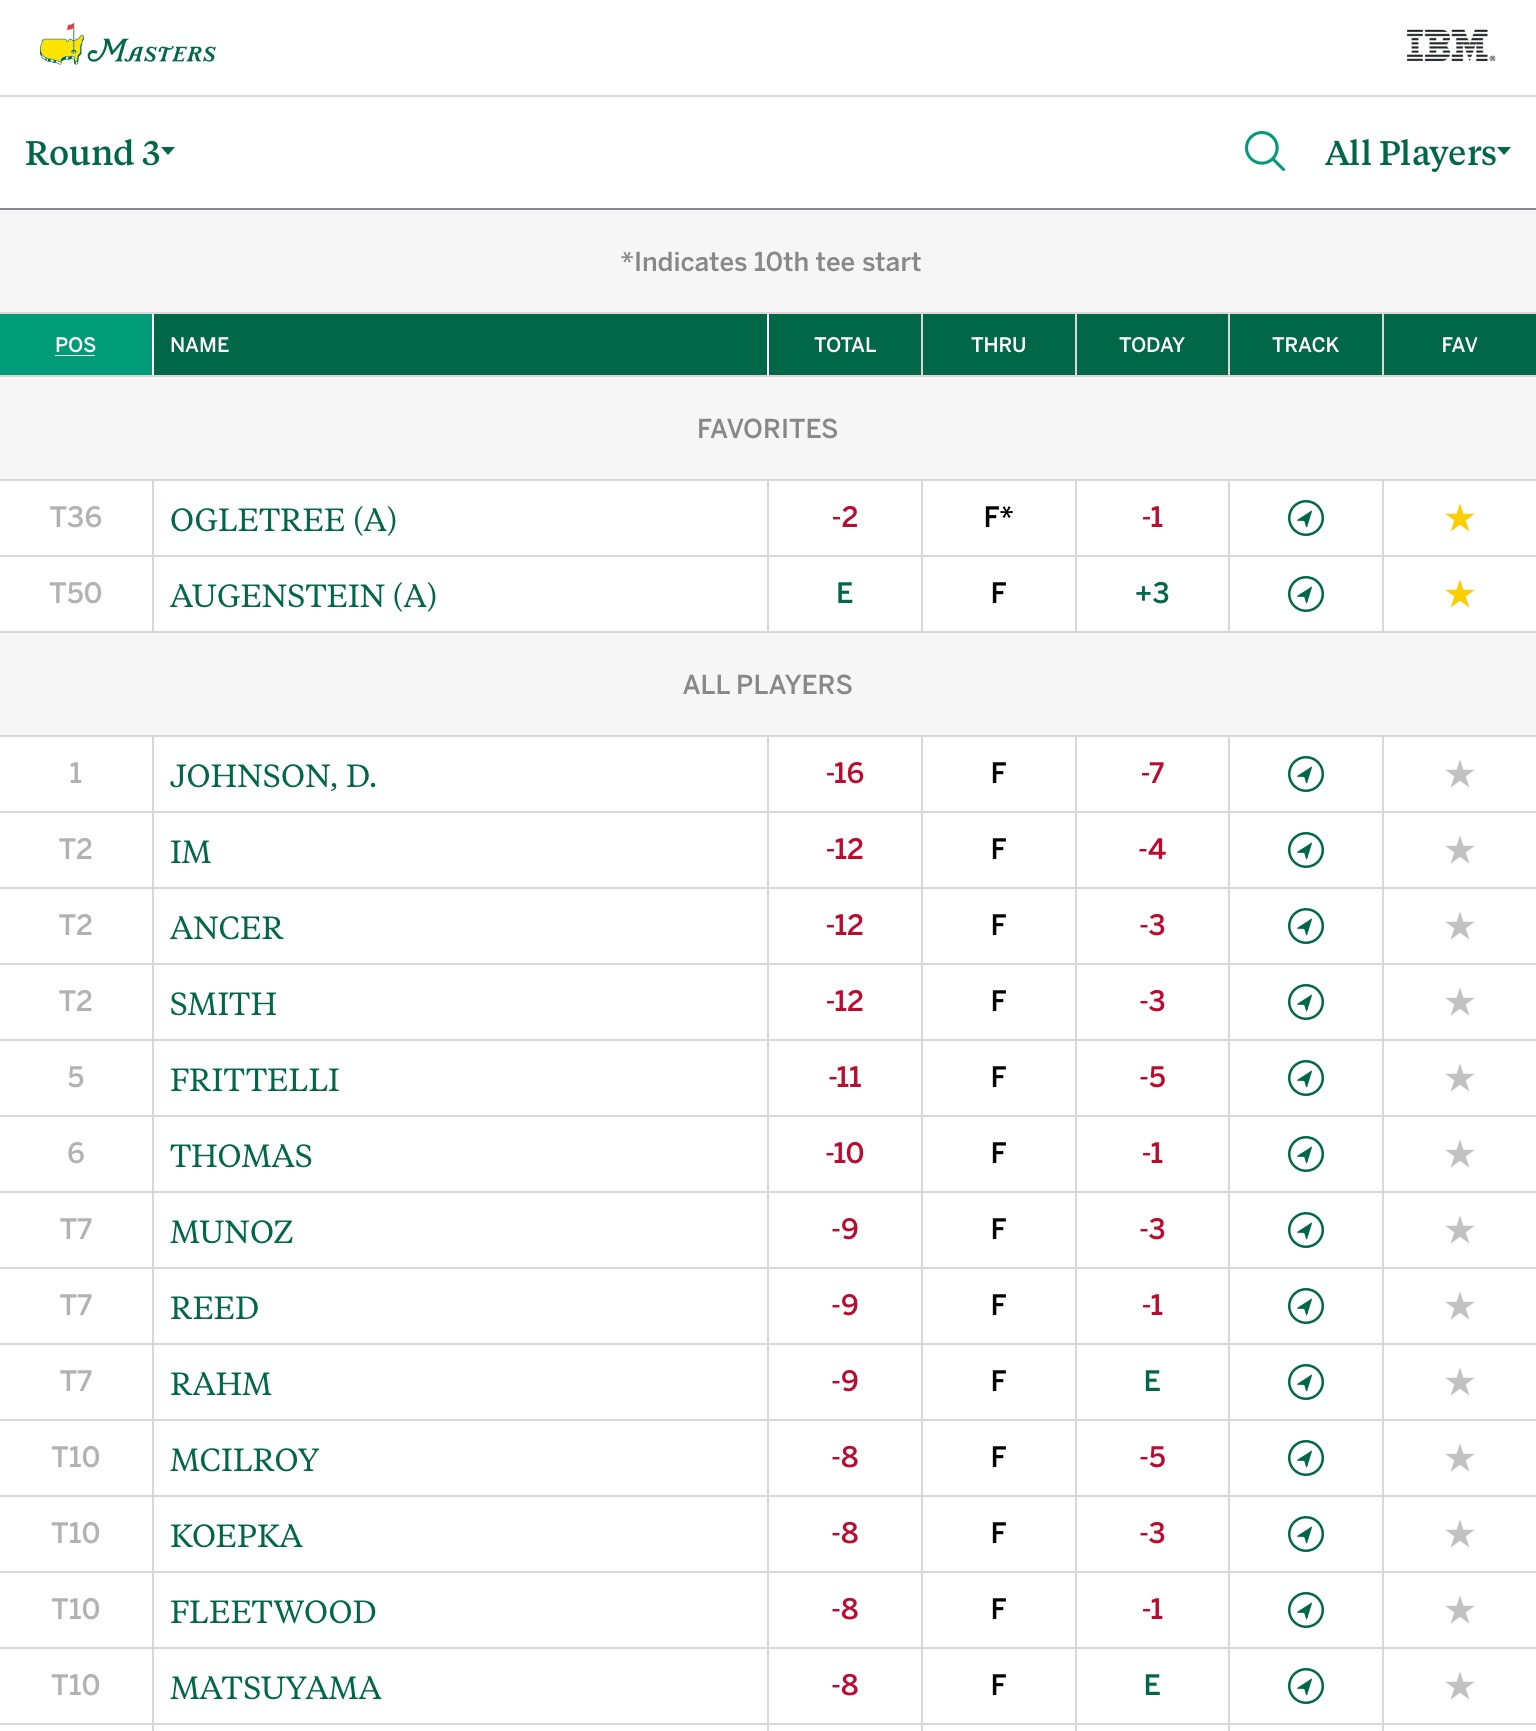The image size is (1536, 1731).
Task: Click the TODAY column header
Action: [x=1151, y=345]
